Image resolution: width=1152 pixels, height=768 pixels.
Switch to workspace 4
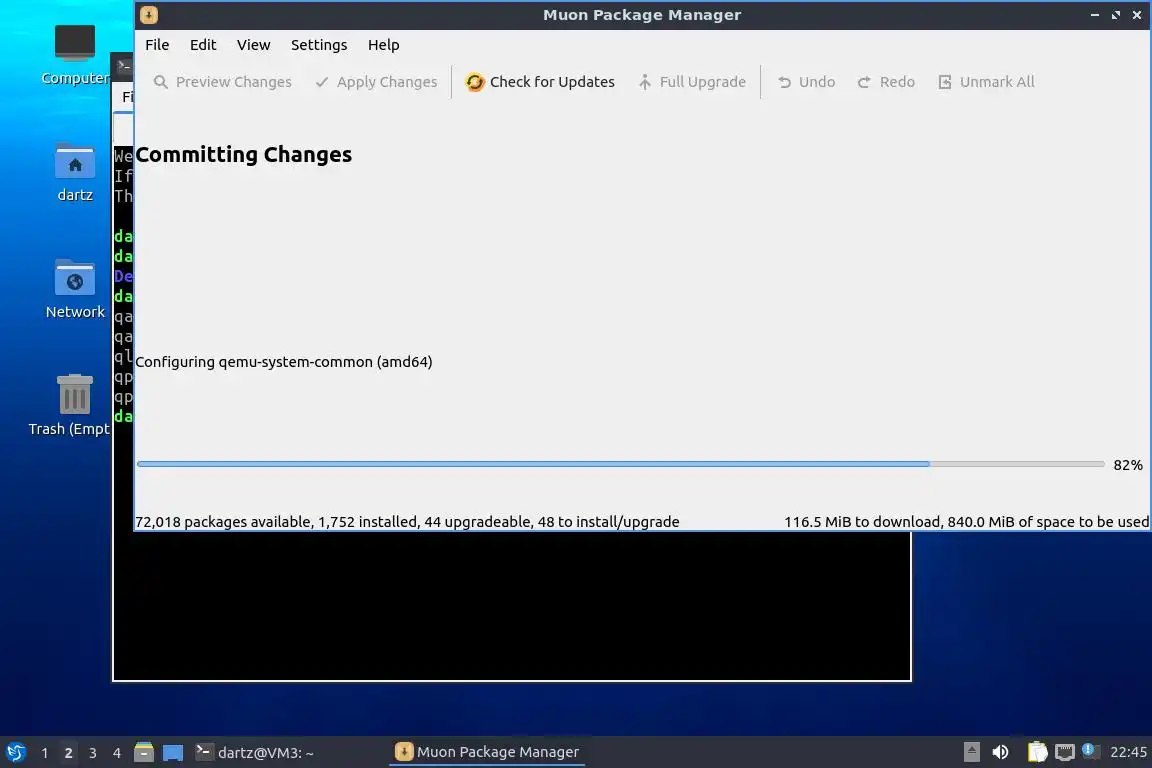click(117, 753)
